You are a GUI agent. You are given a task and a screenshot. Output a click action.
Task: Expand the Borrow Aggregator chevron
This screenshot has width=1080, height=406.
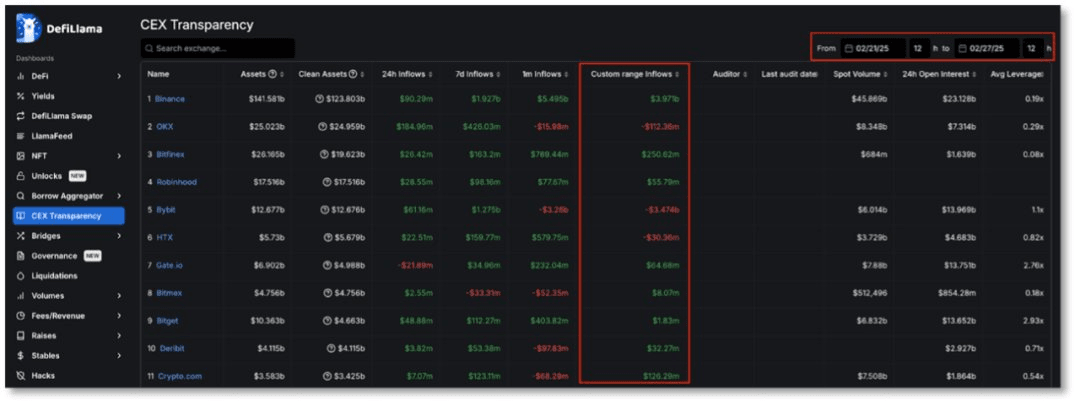point(118,196)
